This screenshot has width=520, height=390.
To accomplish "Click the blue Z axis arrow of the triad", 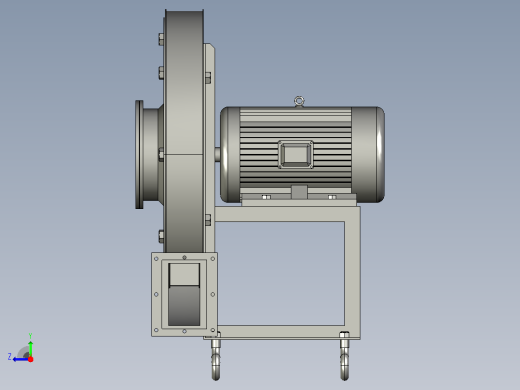I will coord(20,359).
